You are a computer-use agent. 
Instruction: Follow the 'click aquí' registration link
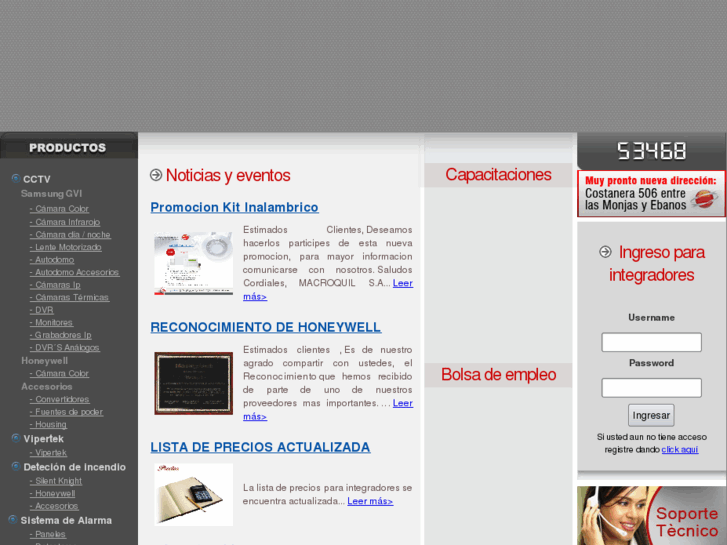[680, 449]
